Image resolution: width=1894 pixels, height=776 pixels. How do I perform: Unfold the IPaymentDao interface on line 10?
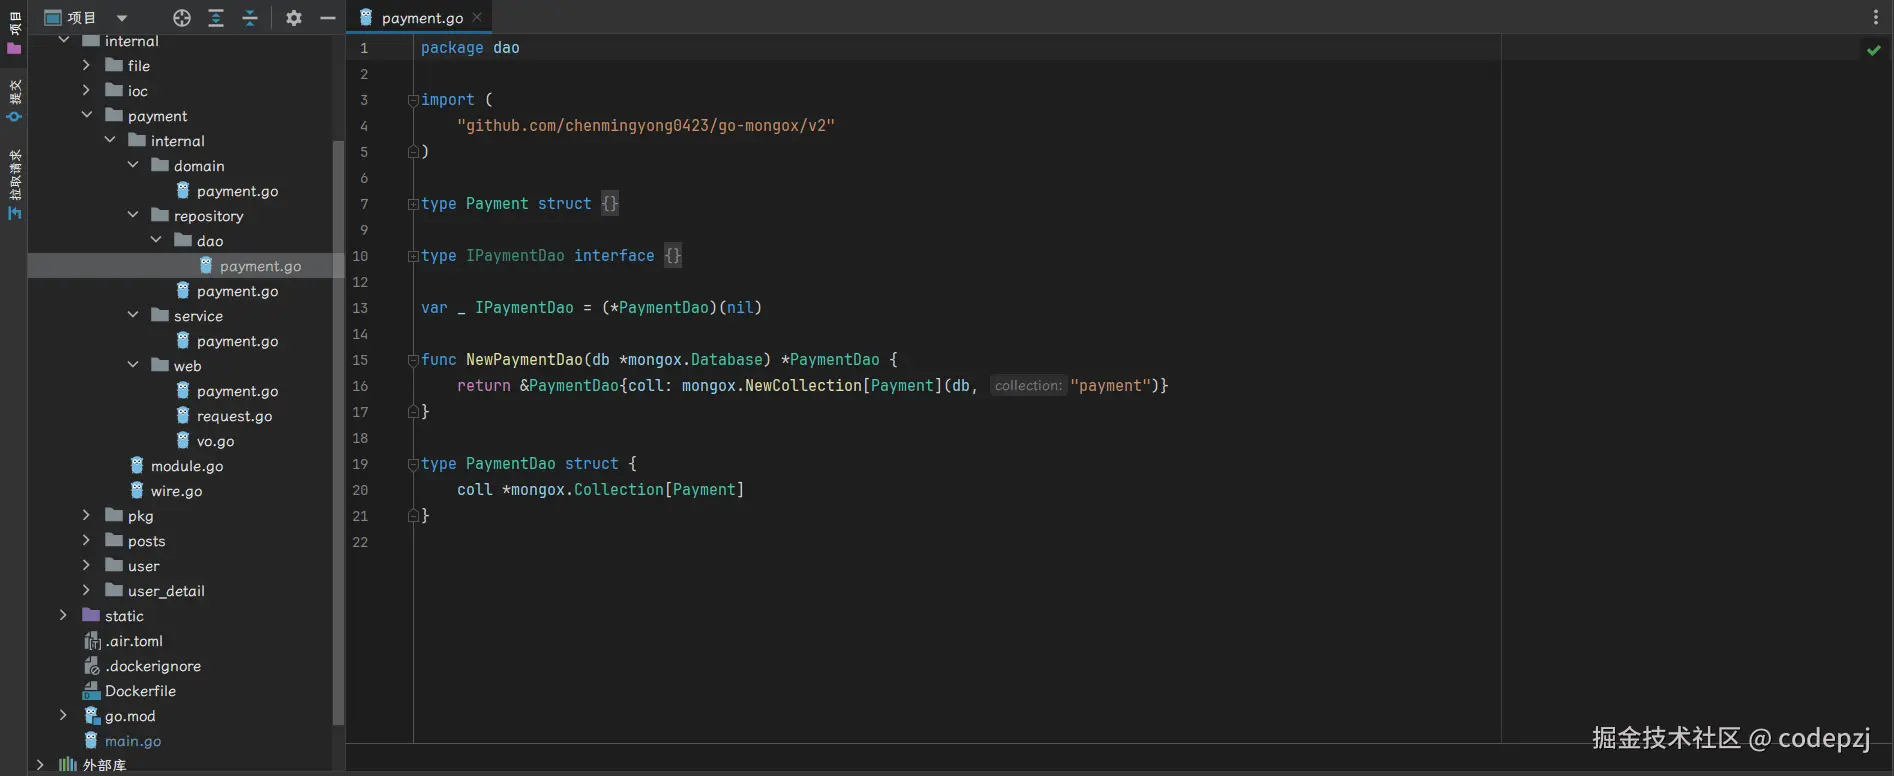tap(413, 256)
